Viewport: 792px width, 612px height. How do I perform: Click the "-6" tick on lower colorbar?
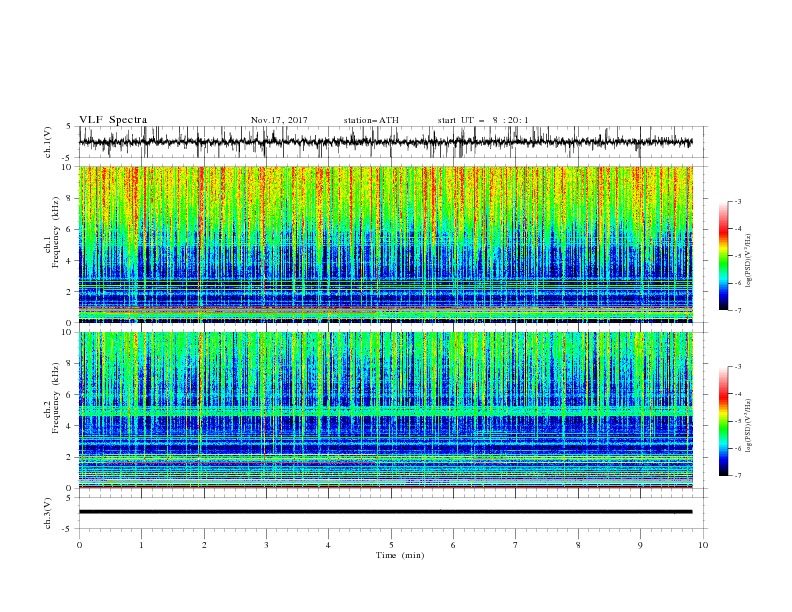pyautogui.click(x=737, y=448)
